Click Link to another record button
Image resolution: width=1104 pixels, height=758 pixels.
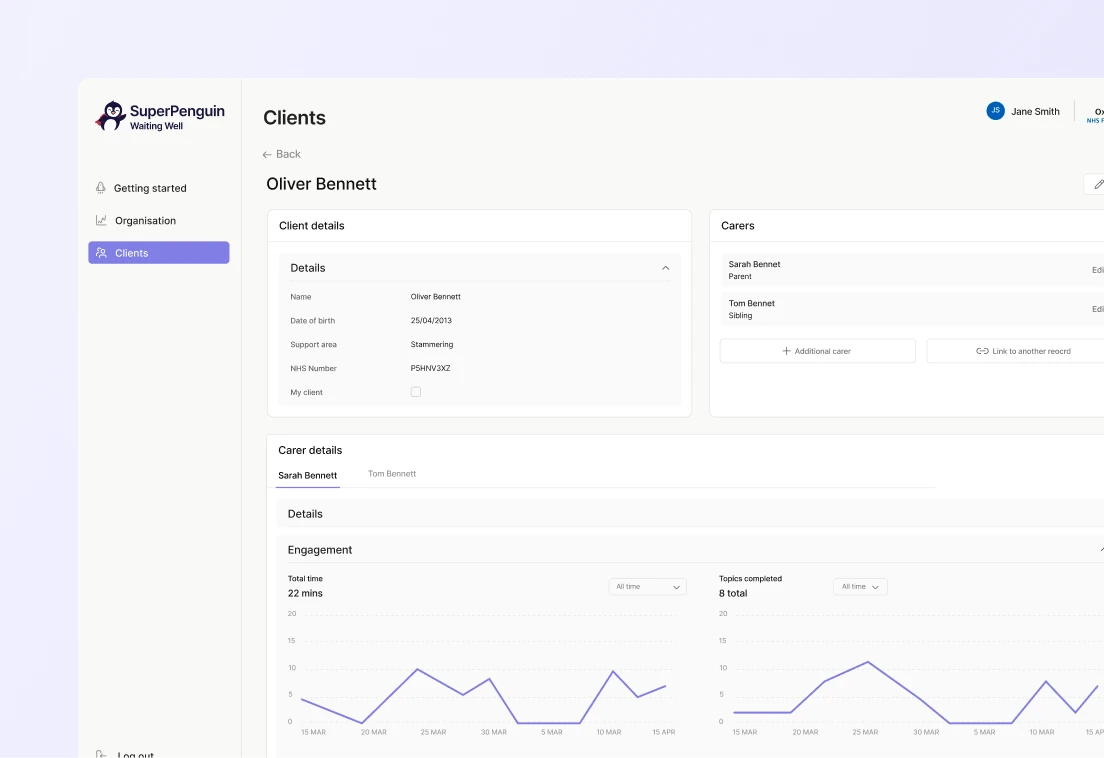click(1015, 351)
